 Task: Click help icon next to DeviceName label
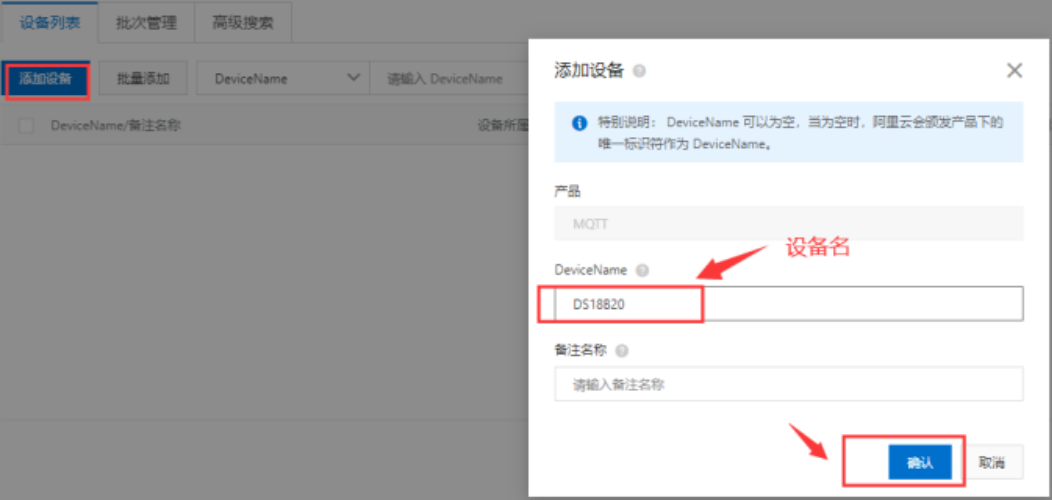click(x=642, y=270)
